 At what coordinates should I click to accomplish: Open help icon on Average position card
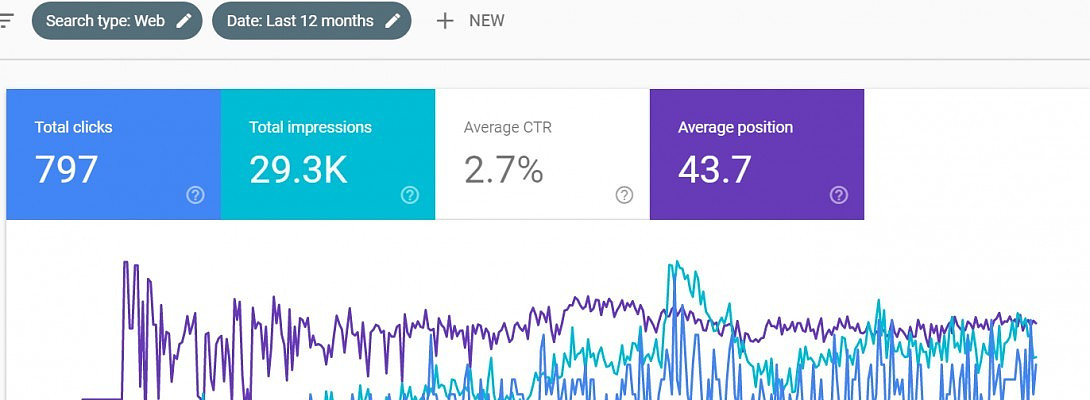[839, 195]
